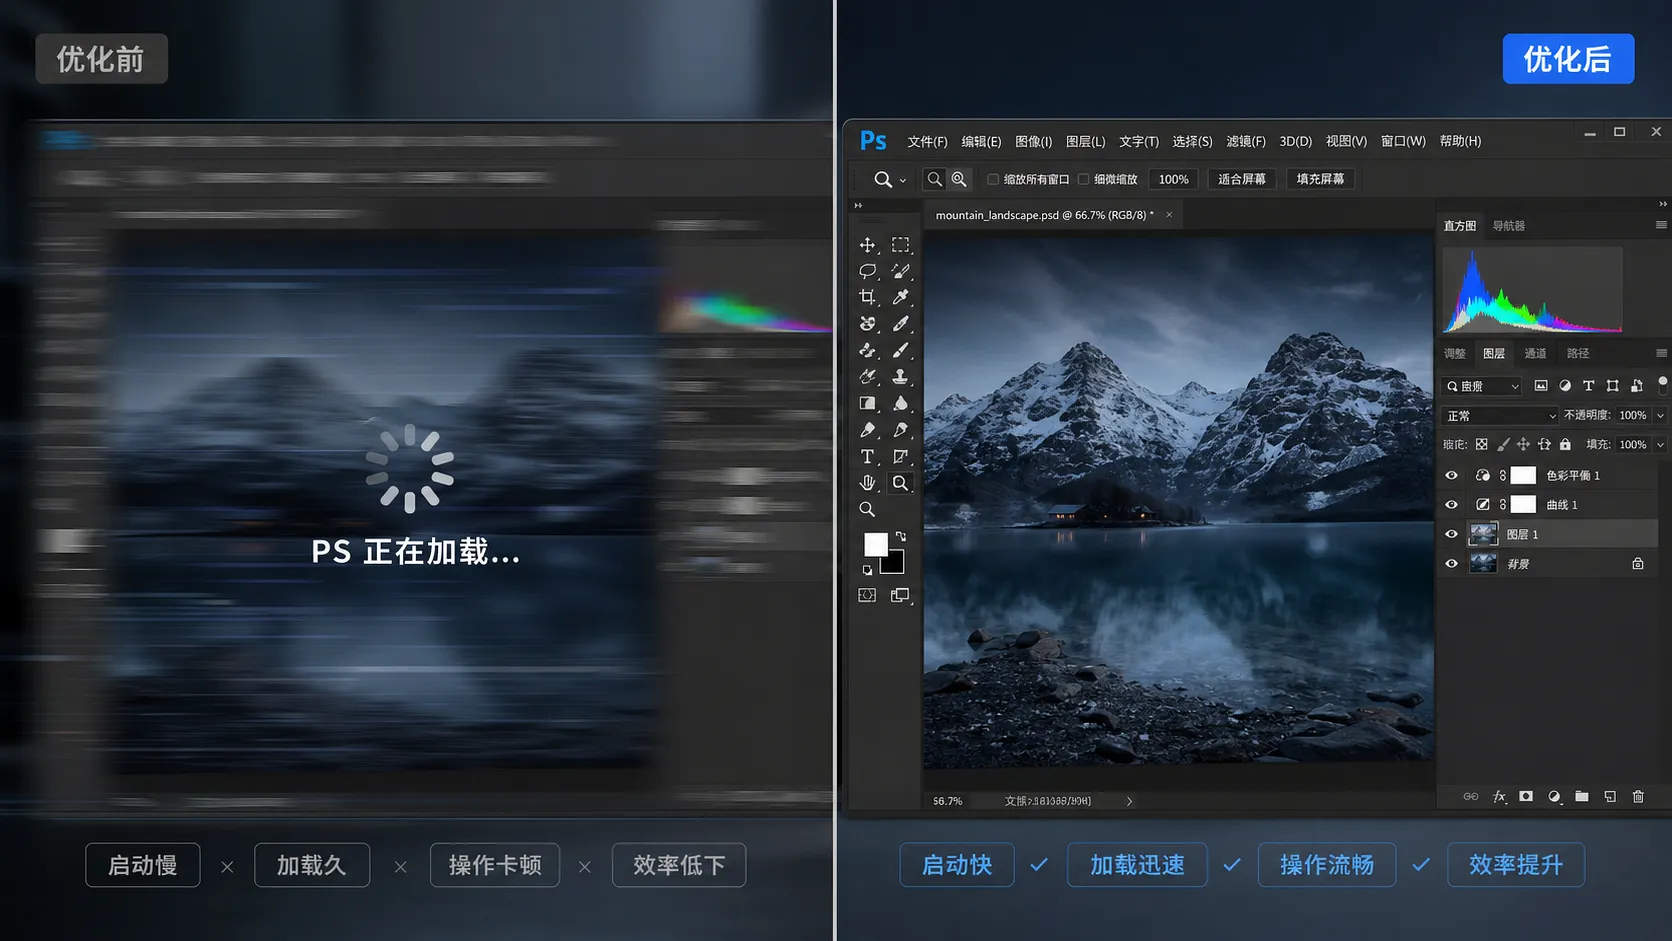Click the 优化后 badge
The height and width of the screenshot is (941, 1672).
1568,59
